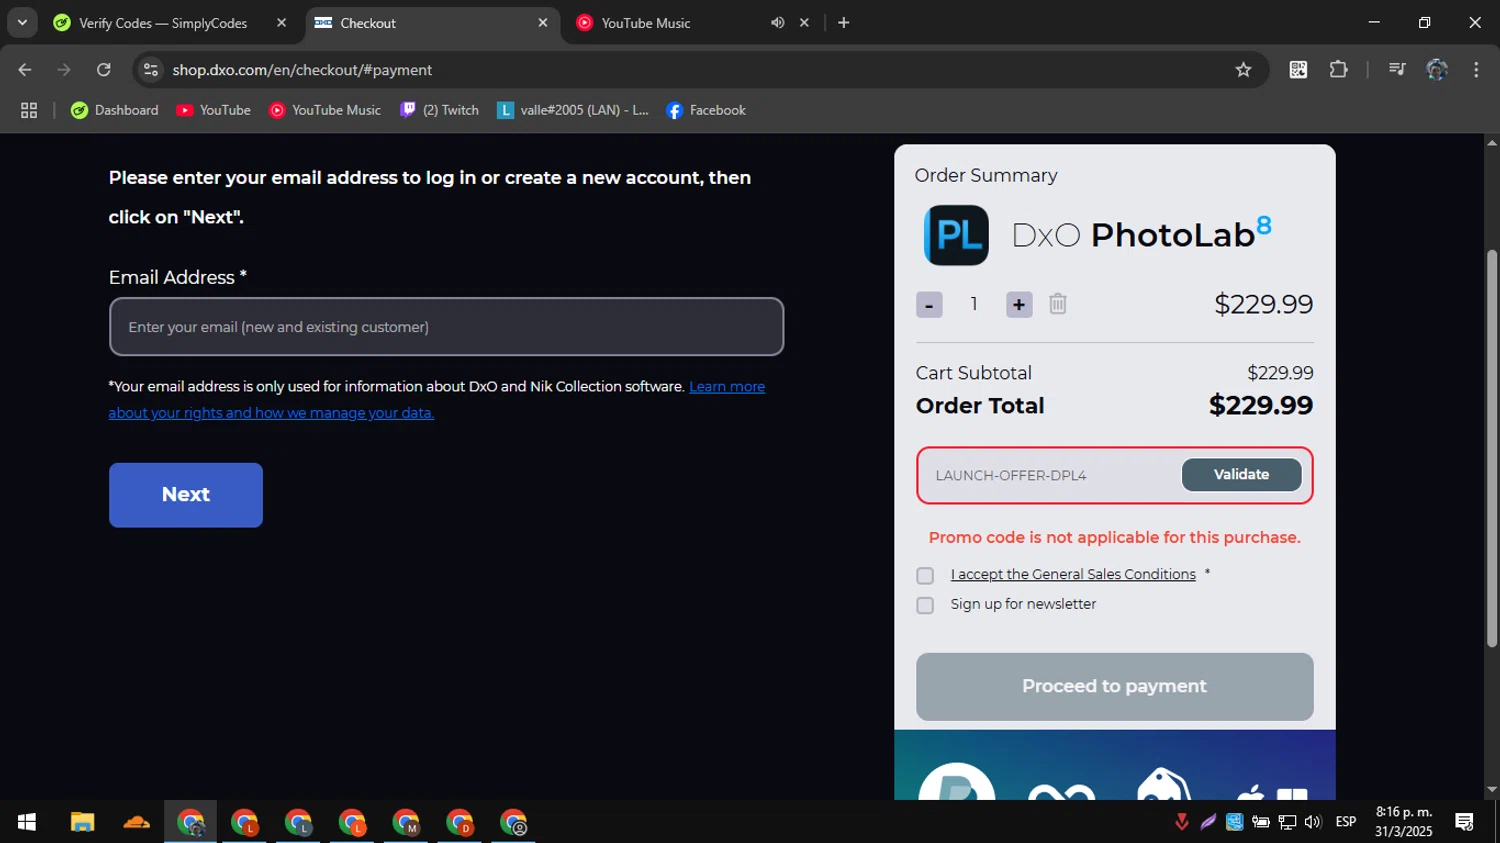Viewport: 1500px width, 843px height.
Task: Click the shop.dxo.com address bar URL
Action: (302, 70)
